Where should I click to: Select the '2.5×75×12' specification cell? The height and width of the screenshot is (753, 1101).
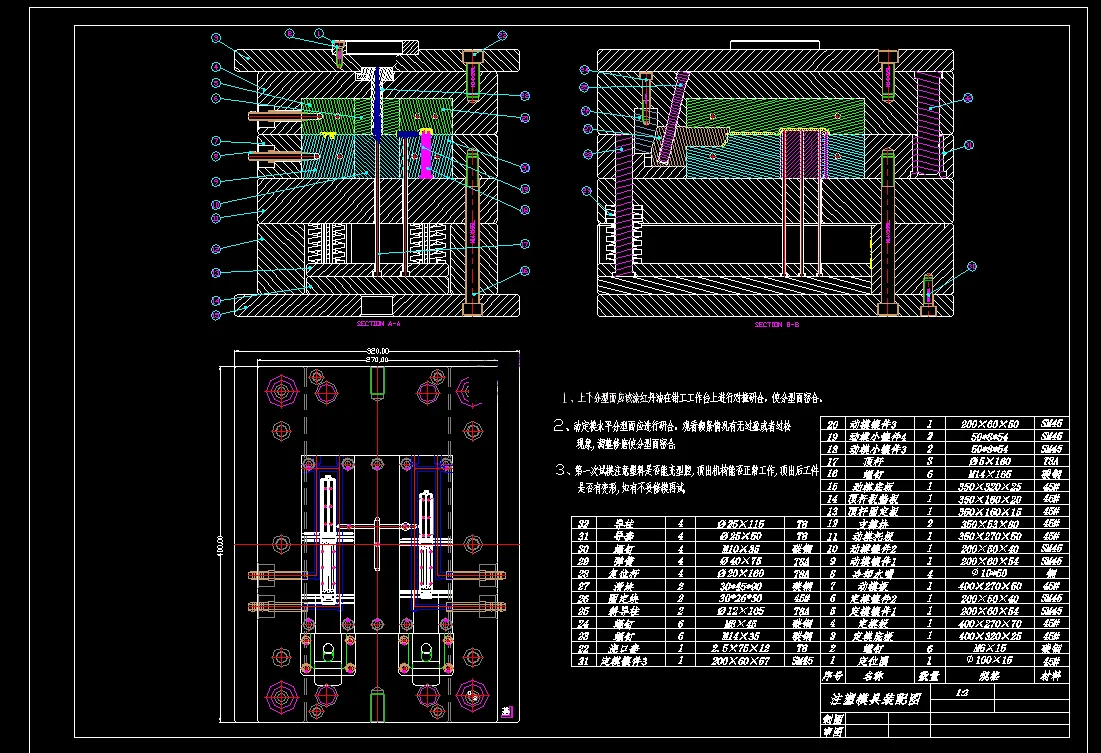[x=740, y=648]
